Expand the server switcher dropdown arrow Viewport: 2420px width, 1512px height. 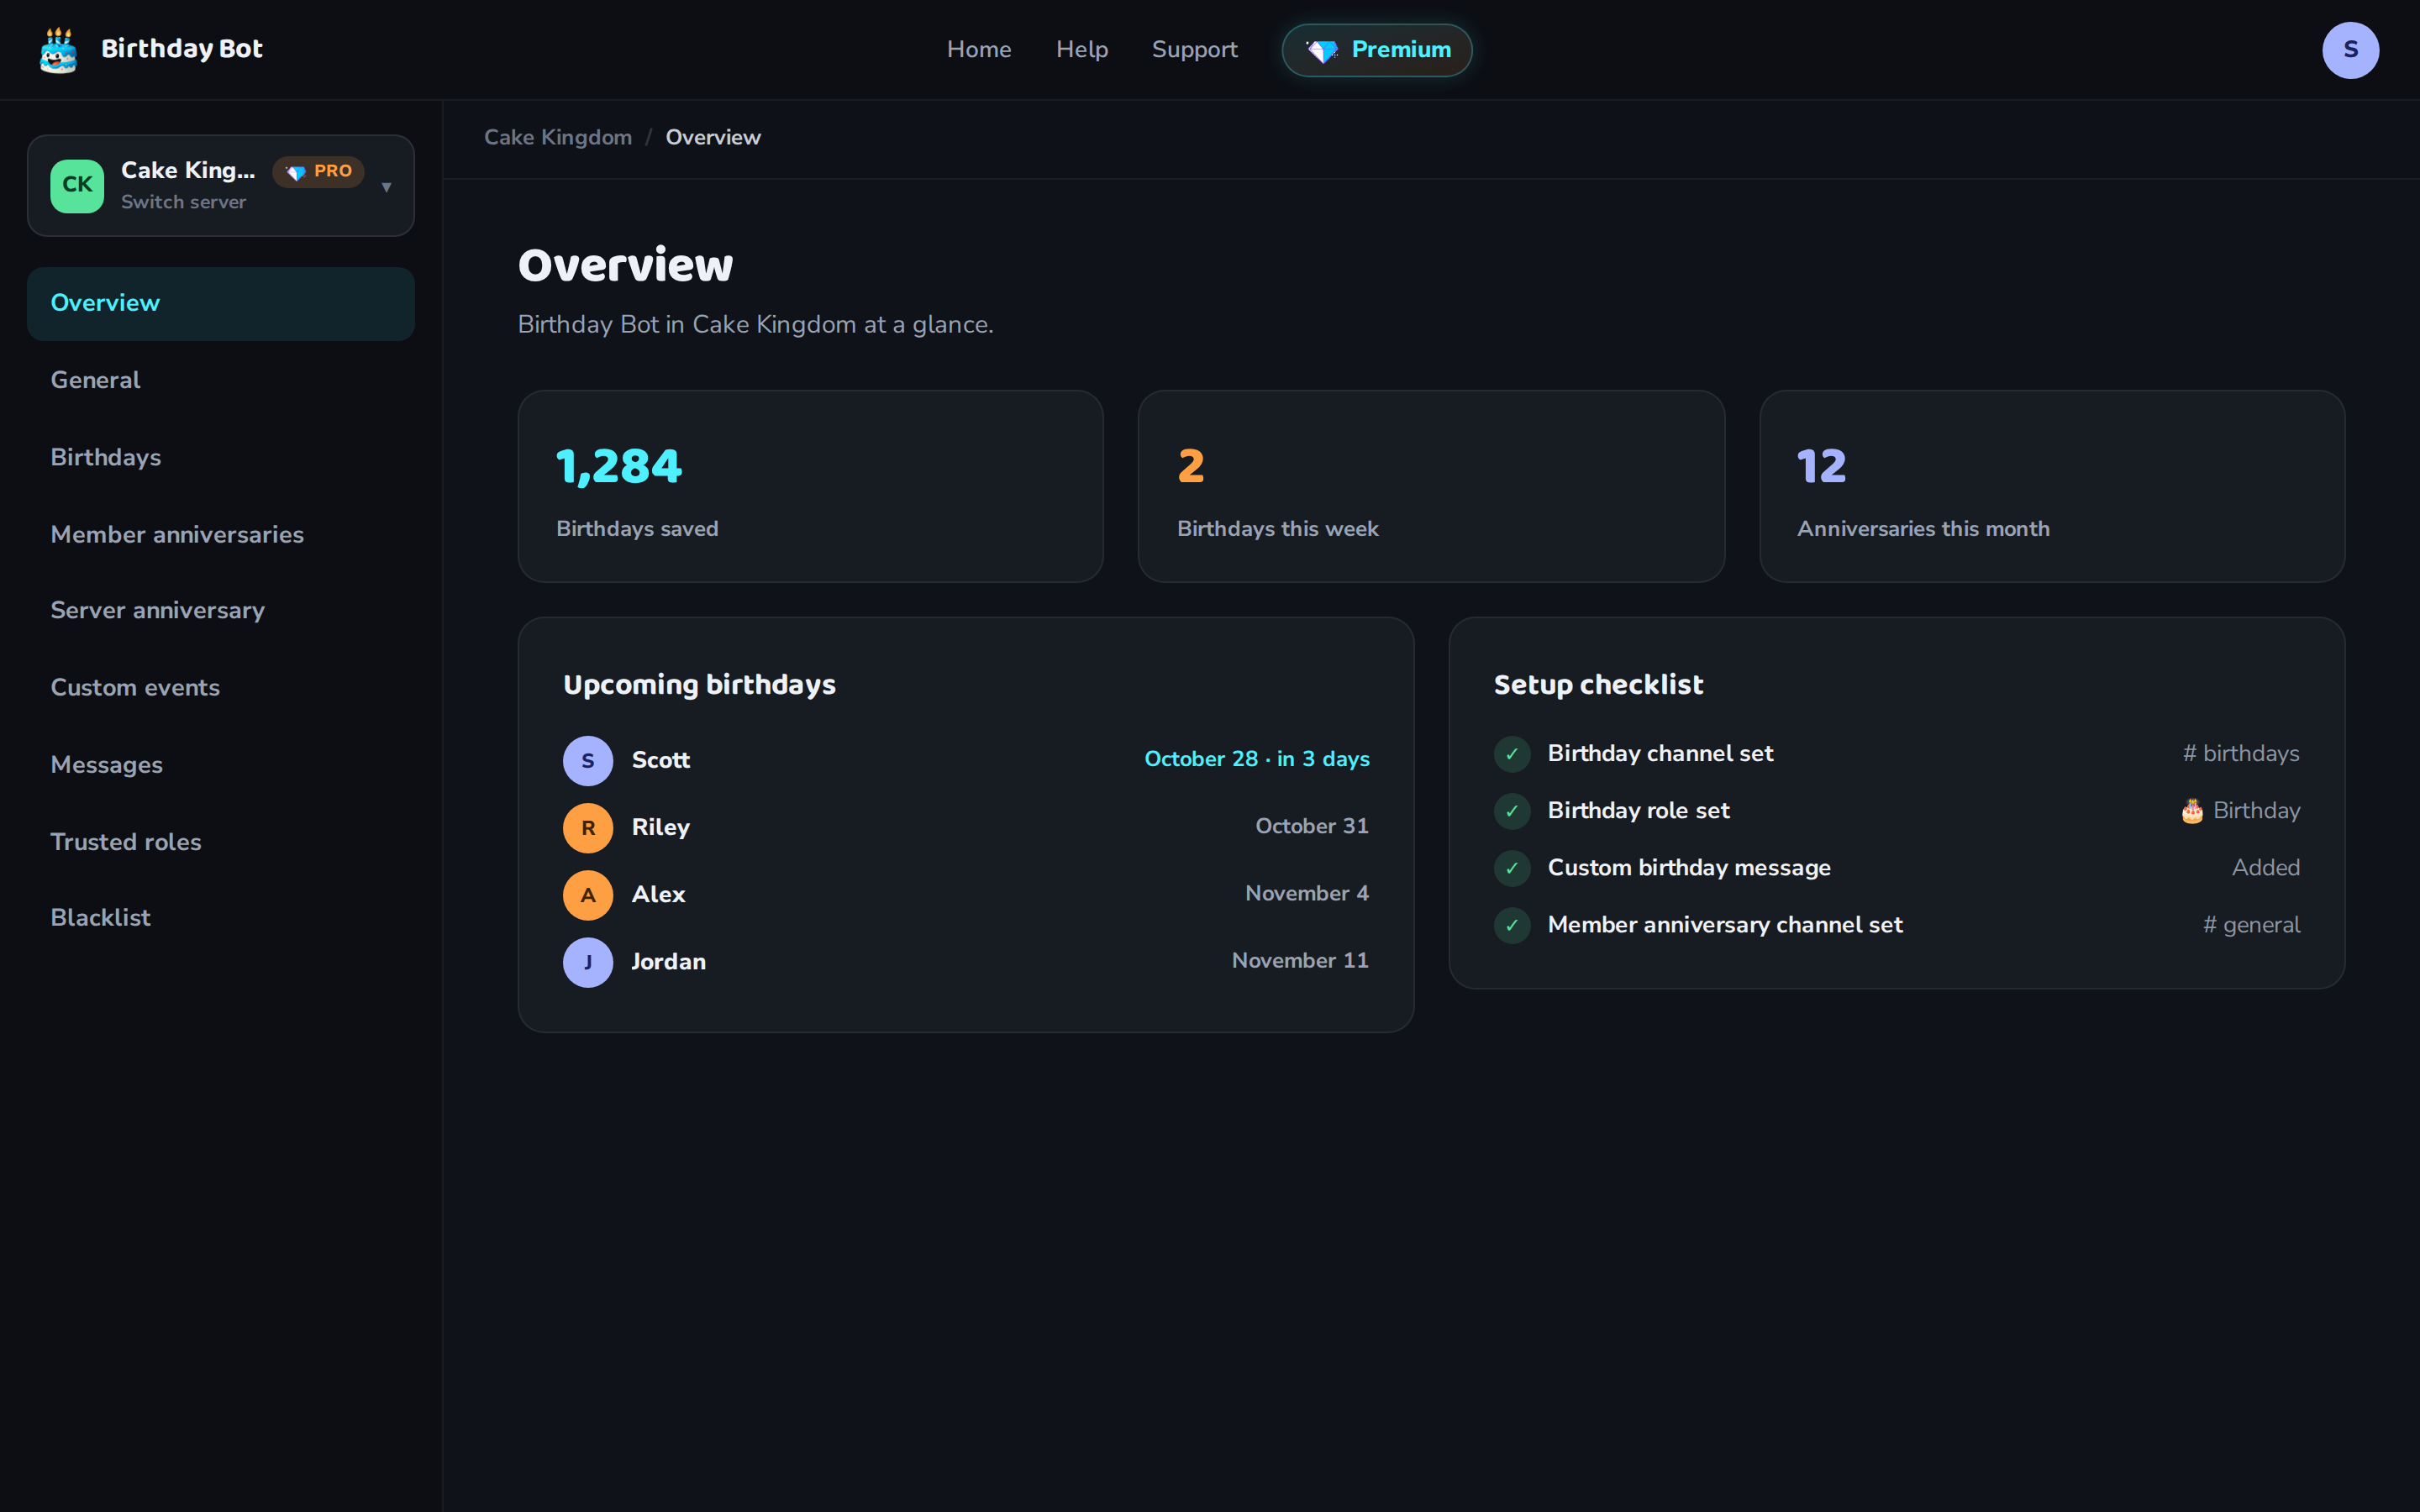click(386, 187)
